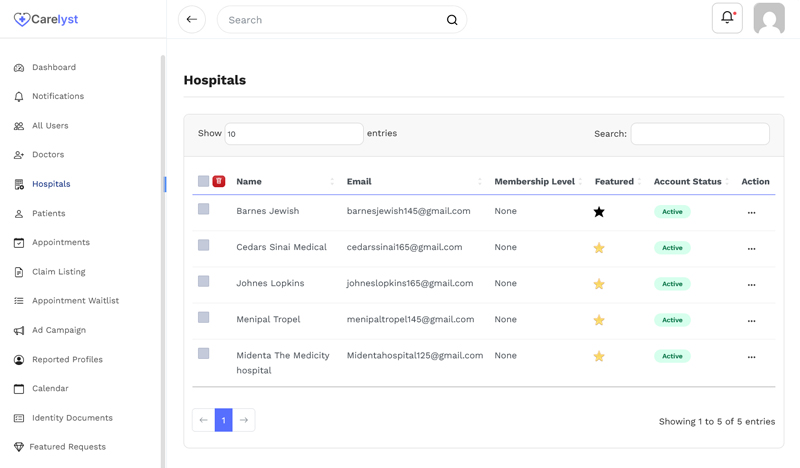Go to All Users page

click(50, 126)
